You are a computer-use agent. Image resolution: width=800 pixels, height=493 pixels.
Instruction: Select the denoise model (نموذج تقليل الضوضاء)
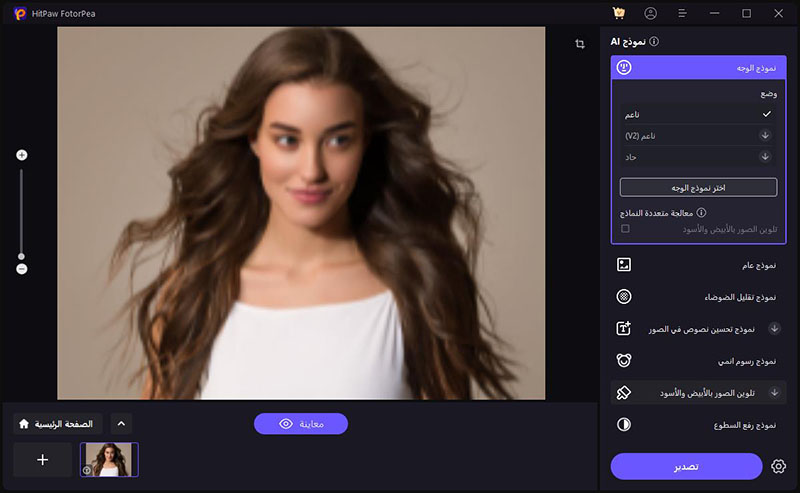pyautogui.click(x=699, y=297)
